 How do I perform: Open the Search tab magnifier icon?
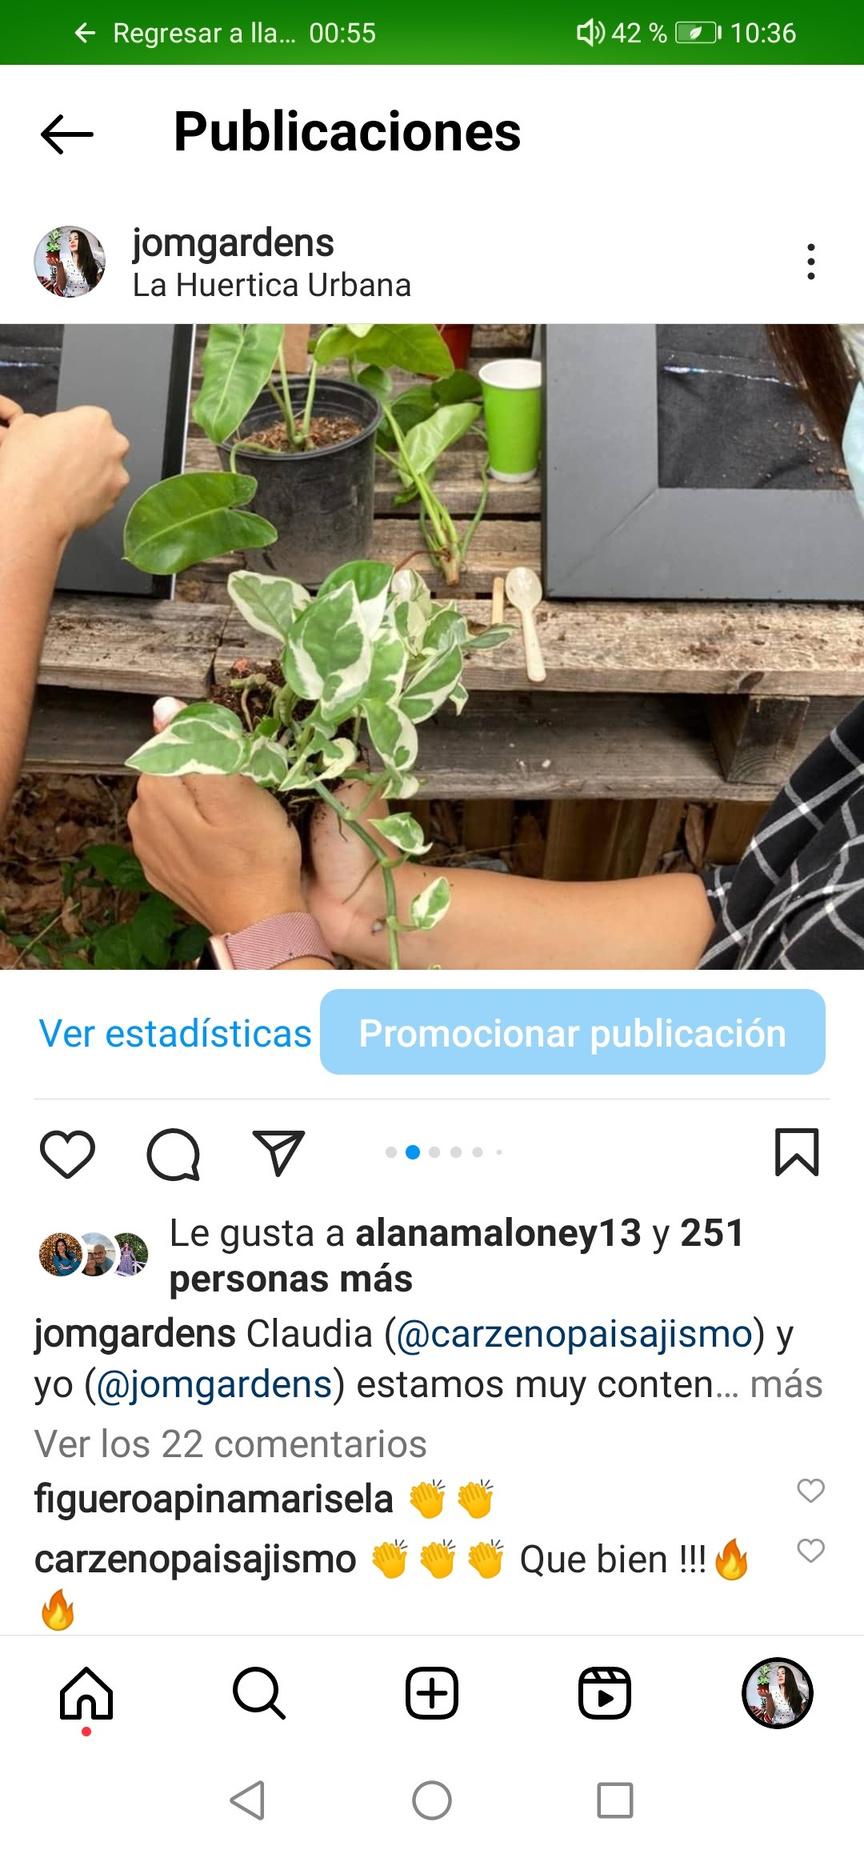pos(259,1693)
